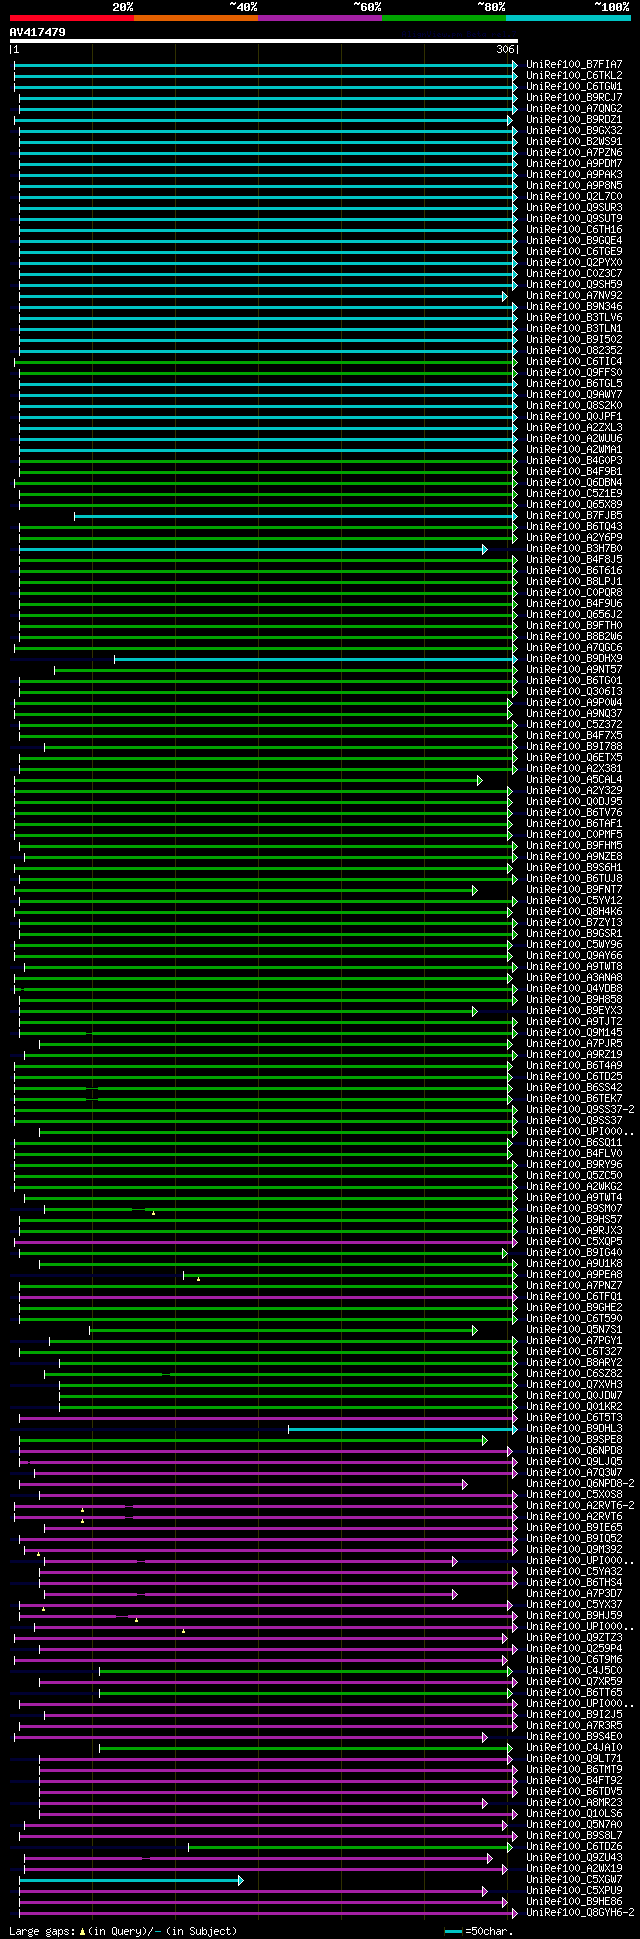This screenshot has width=640, height=1939.
Task: Open hit UniRef100_A2WX19
Action: [x=574, y=1869]
